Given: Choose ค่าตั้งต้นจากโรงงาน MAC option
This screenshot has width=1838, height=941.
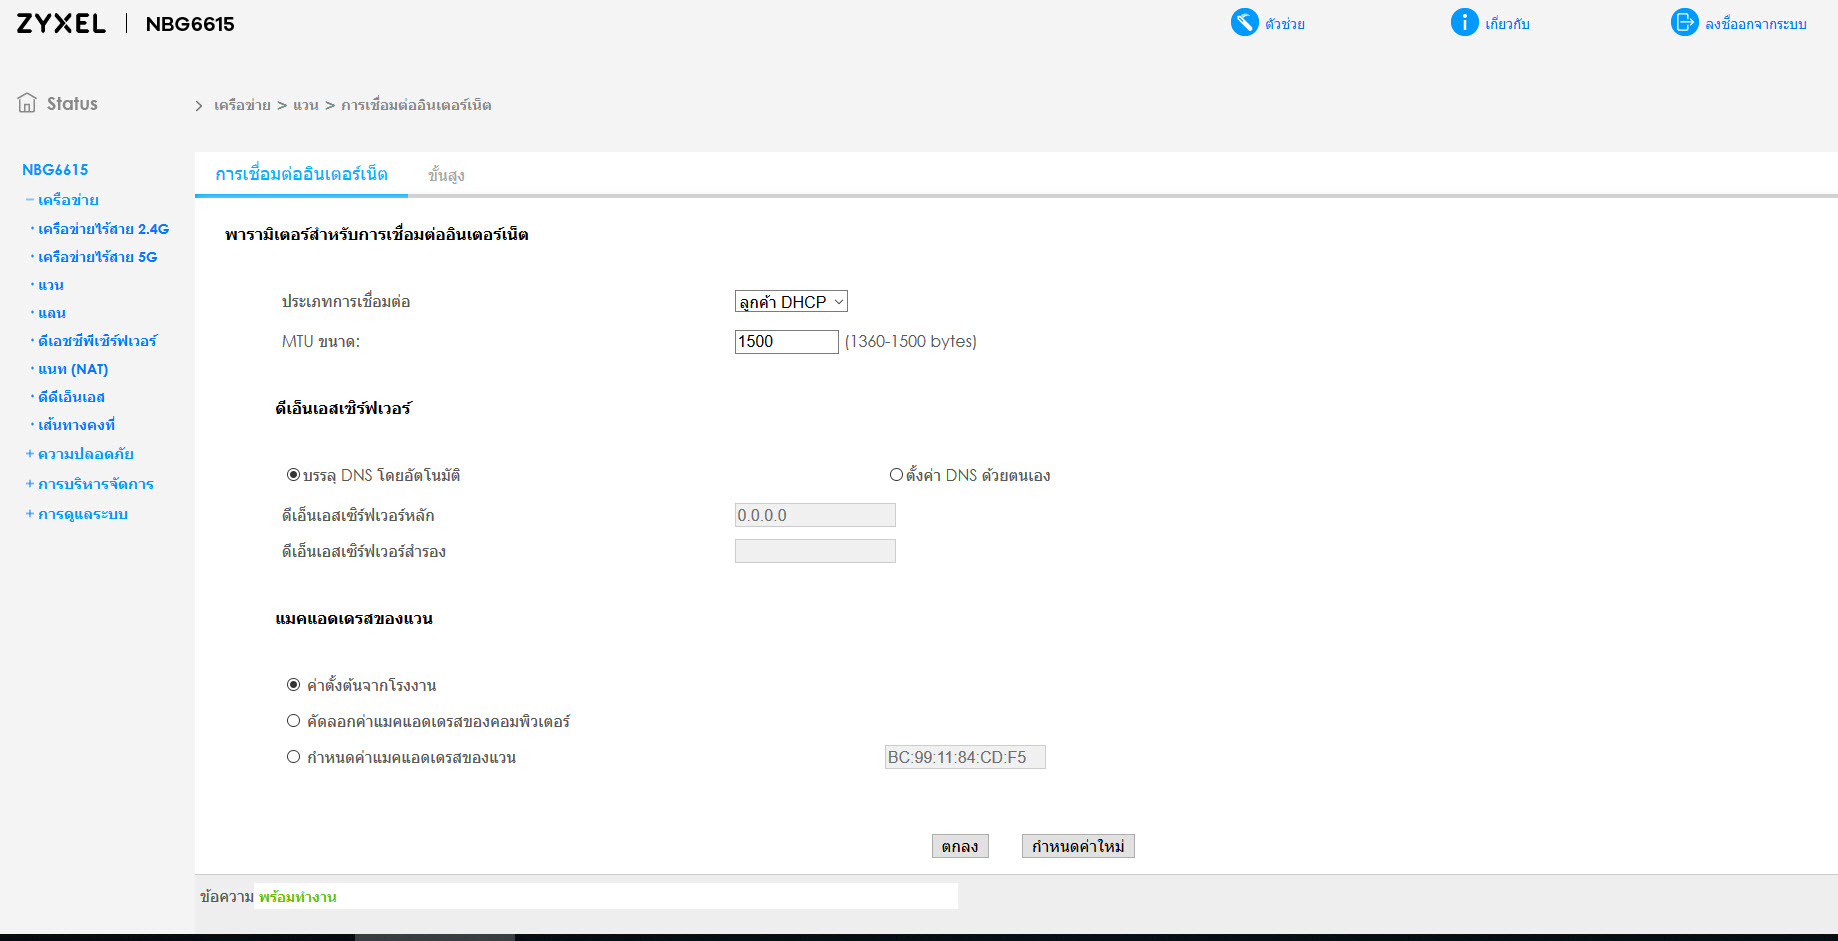Looking at the screenshot, I should click(293, 685).
